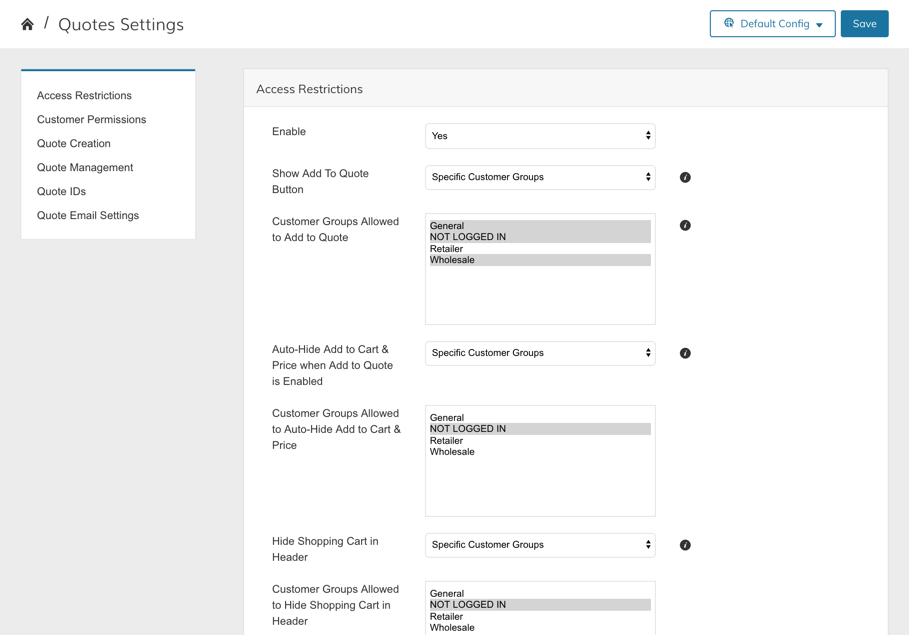The image size is (909, 635).
Task: Click the globe icon in Default Config
Action: pos(729,23)
